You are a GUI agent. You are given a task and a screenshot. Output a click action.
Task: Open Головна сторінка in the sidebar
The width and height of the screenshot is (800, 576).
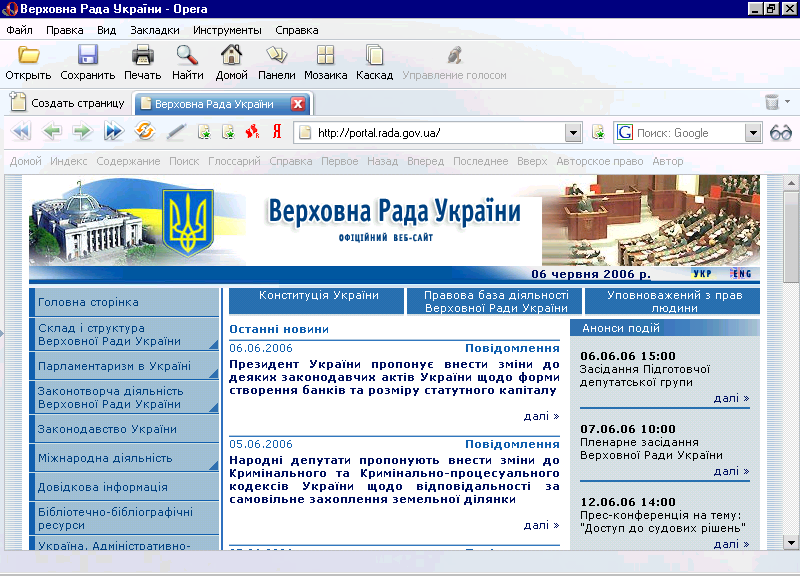[x=124, y=302]
